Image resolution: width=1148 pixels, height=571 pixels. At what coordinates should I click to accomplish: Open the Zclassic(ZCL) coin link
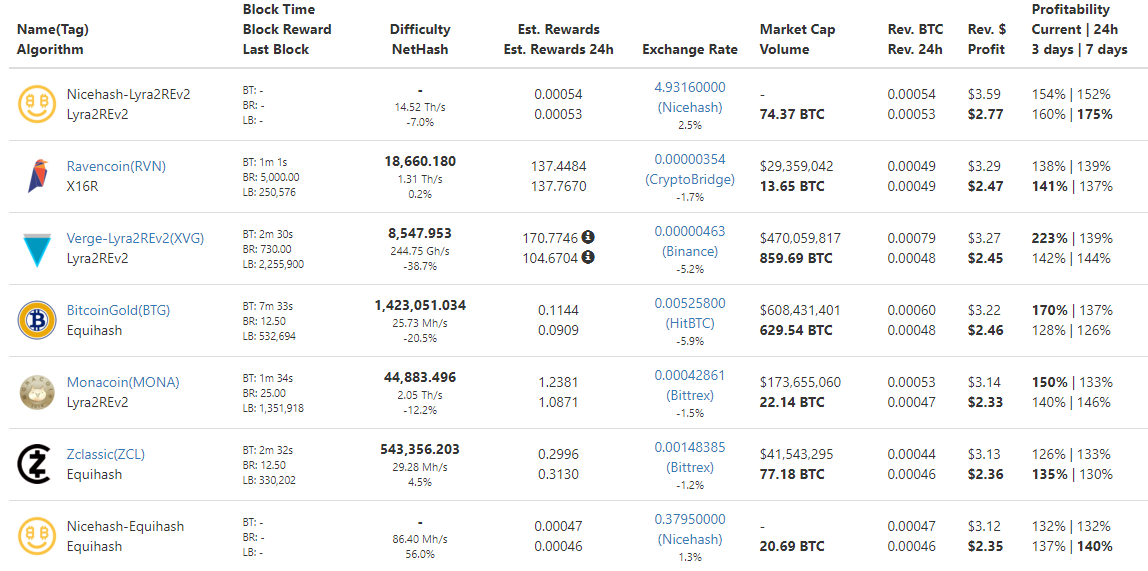coord(106,454)
